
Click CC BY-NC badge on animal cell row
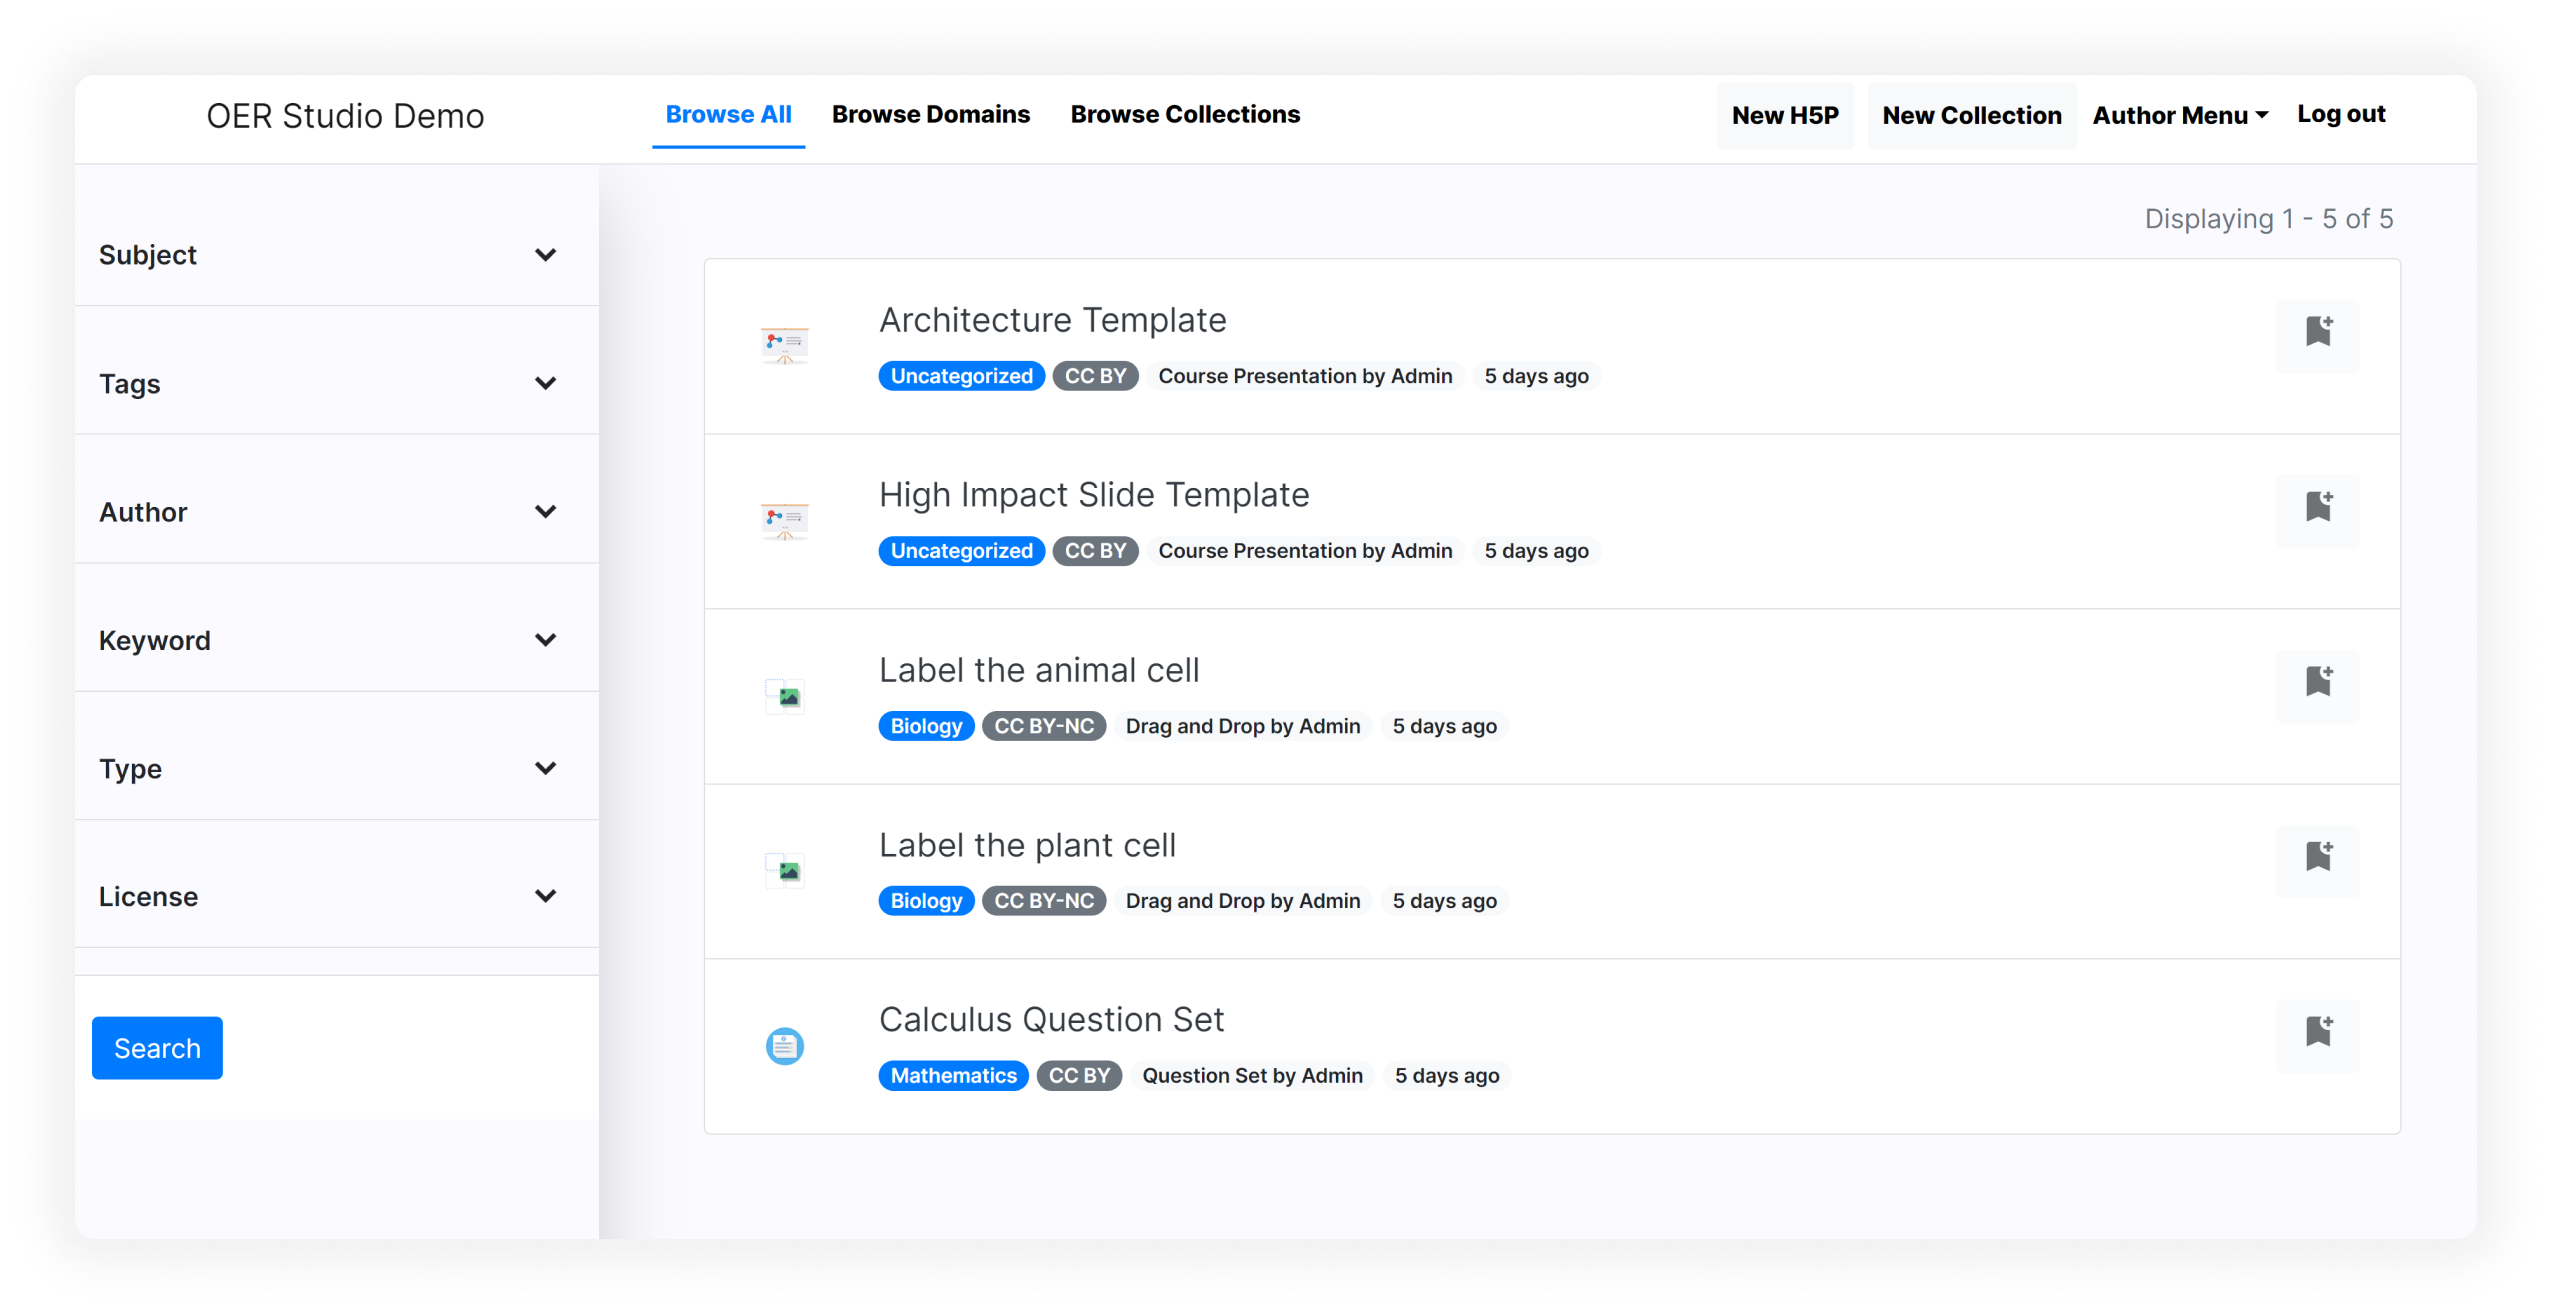coord(1044,726)
